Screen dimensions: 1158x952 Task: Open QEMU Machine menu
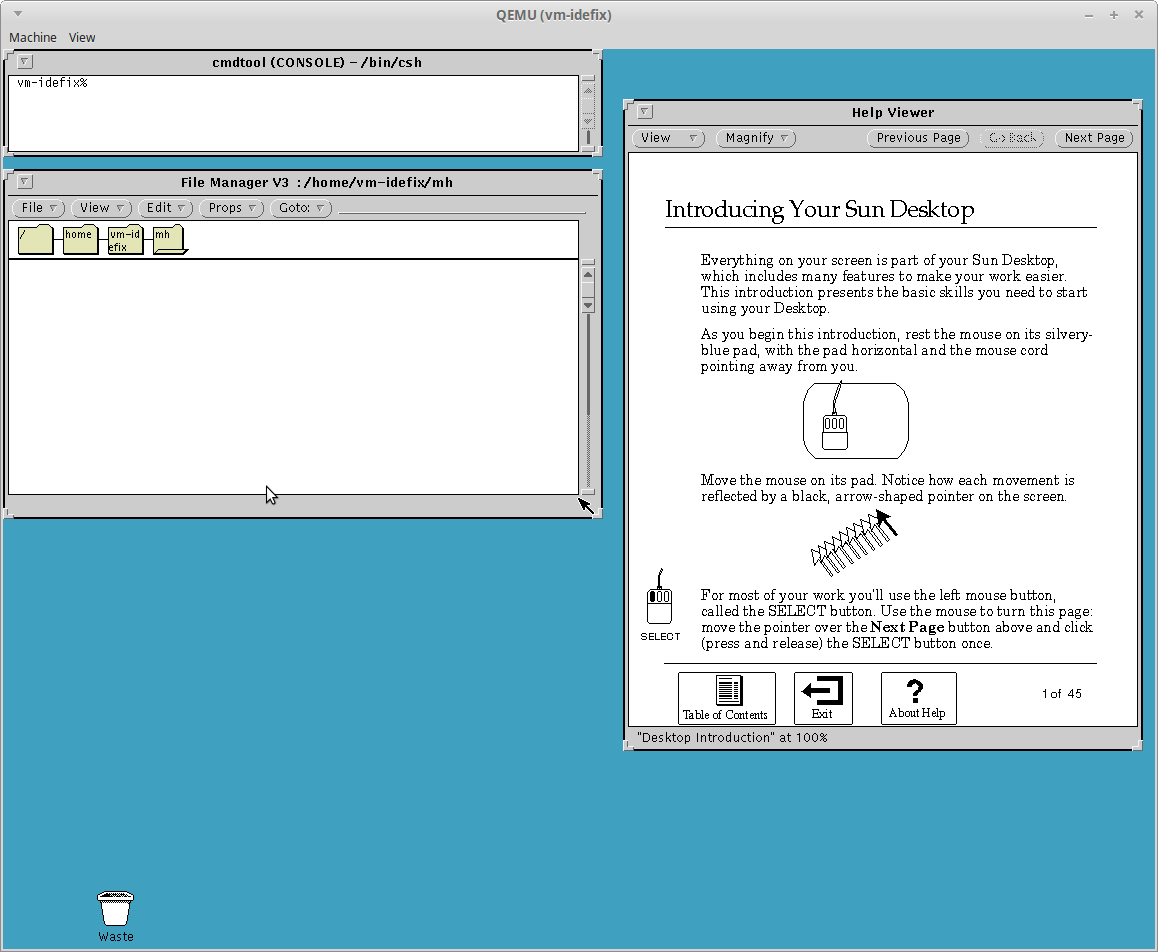[x=32, y=37]
